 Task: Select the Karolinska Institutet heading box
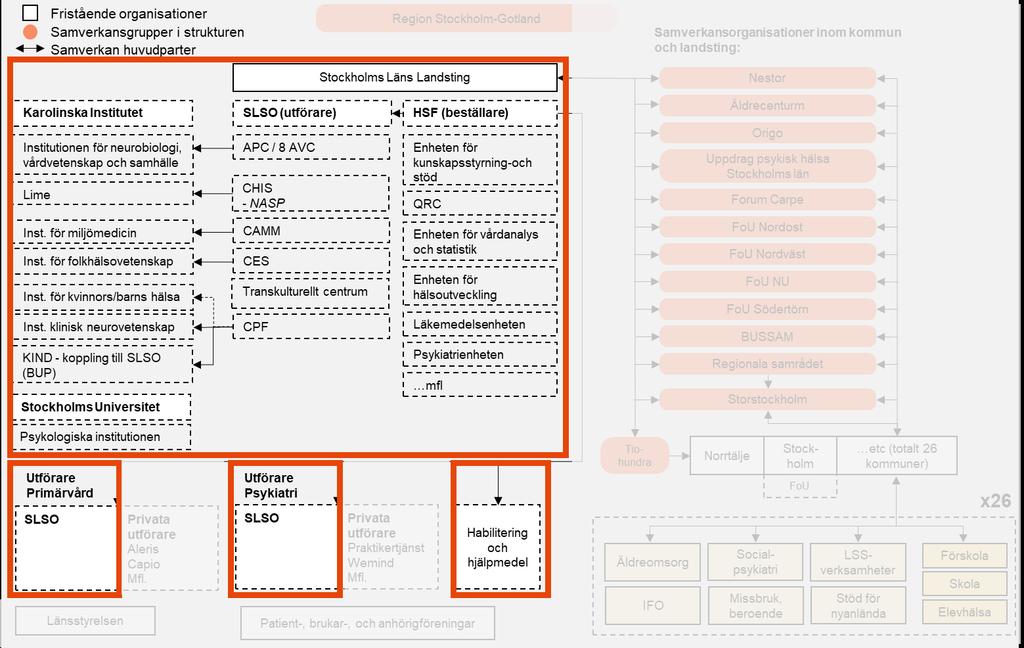click(x=103, y=113)
